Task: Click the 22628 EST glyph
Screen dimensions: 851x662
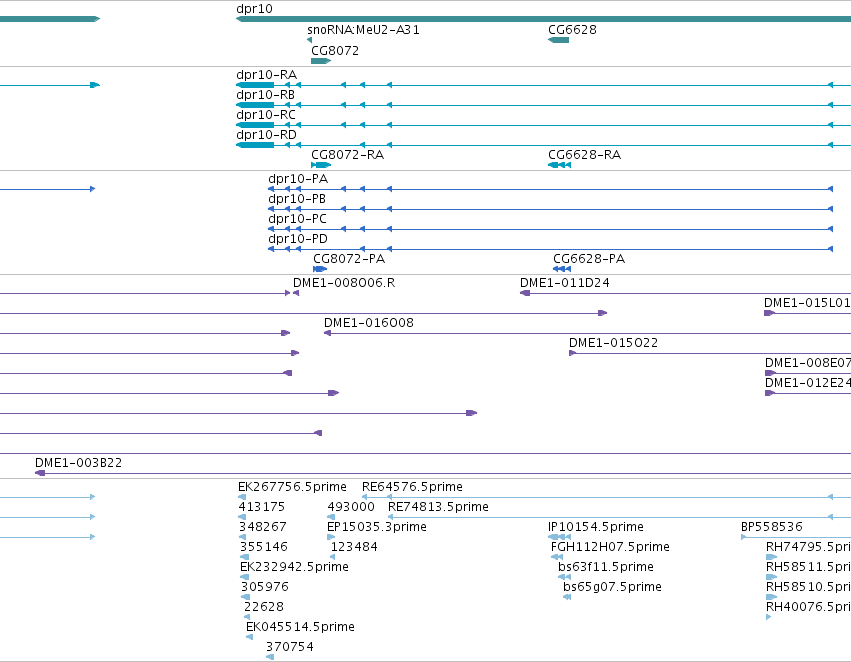Action: pos(247,618)
